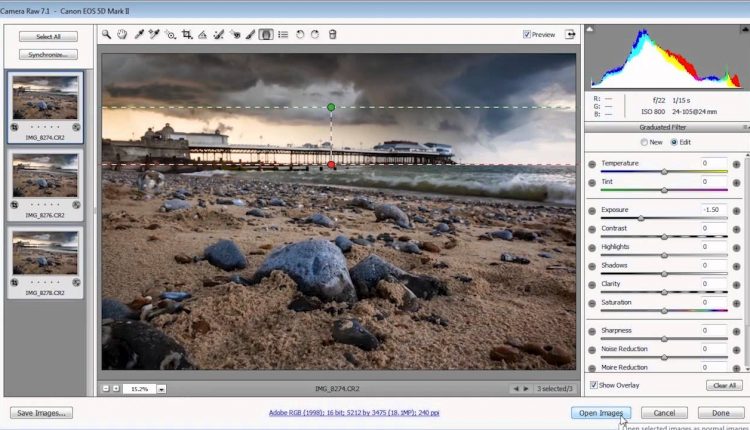This screenshot has height=430, width=750.
Task: Select the IMG_8276.CR2 thumbnail
Action: point(45,176)
